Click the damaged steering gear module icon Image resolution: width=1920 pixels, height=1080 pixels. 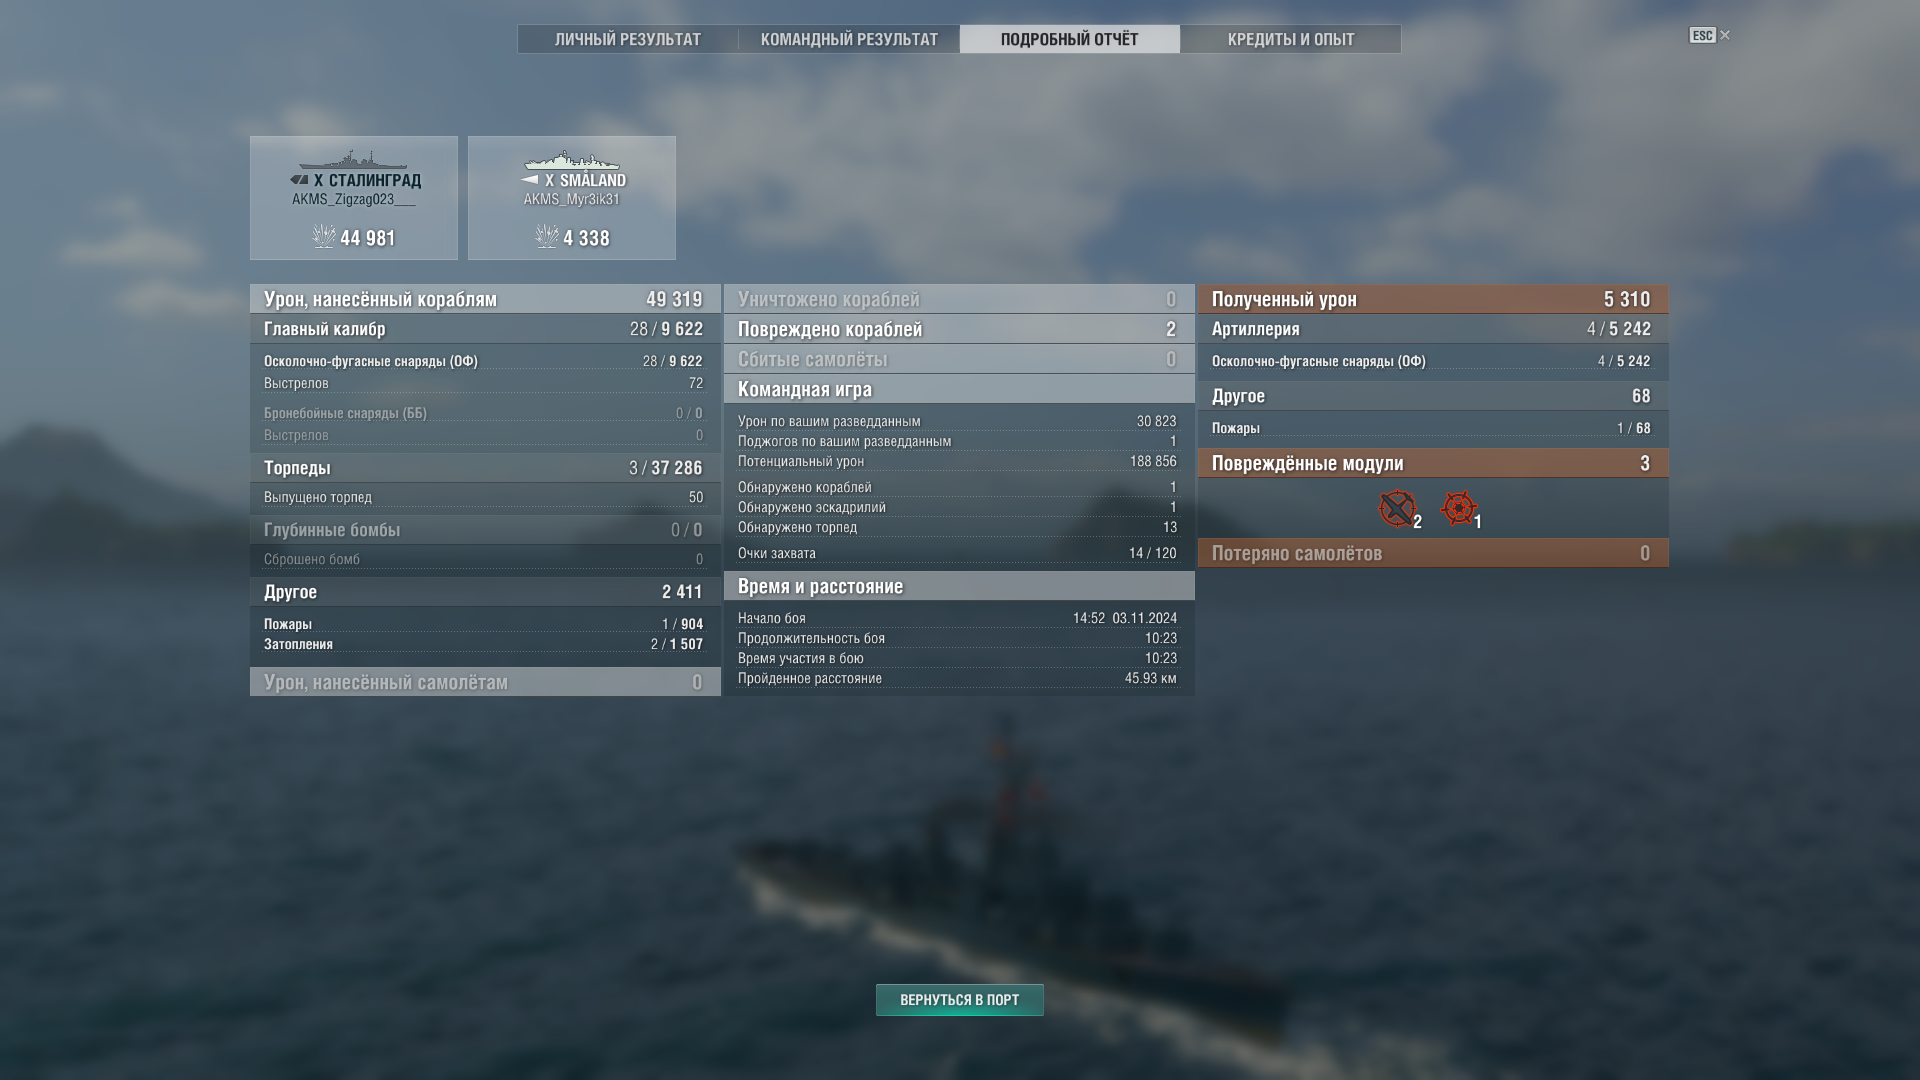1458,508
